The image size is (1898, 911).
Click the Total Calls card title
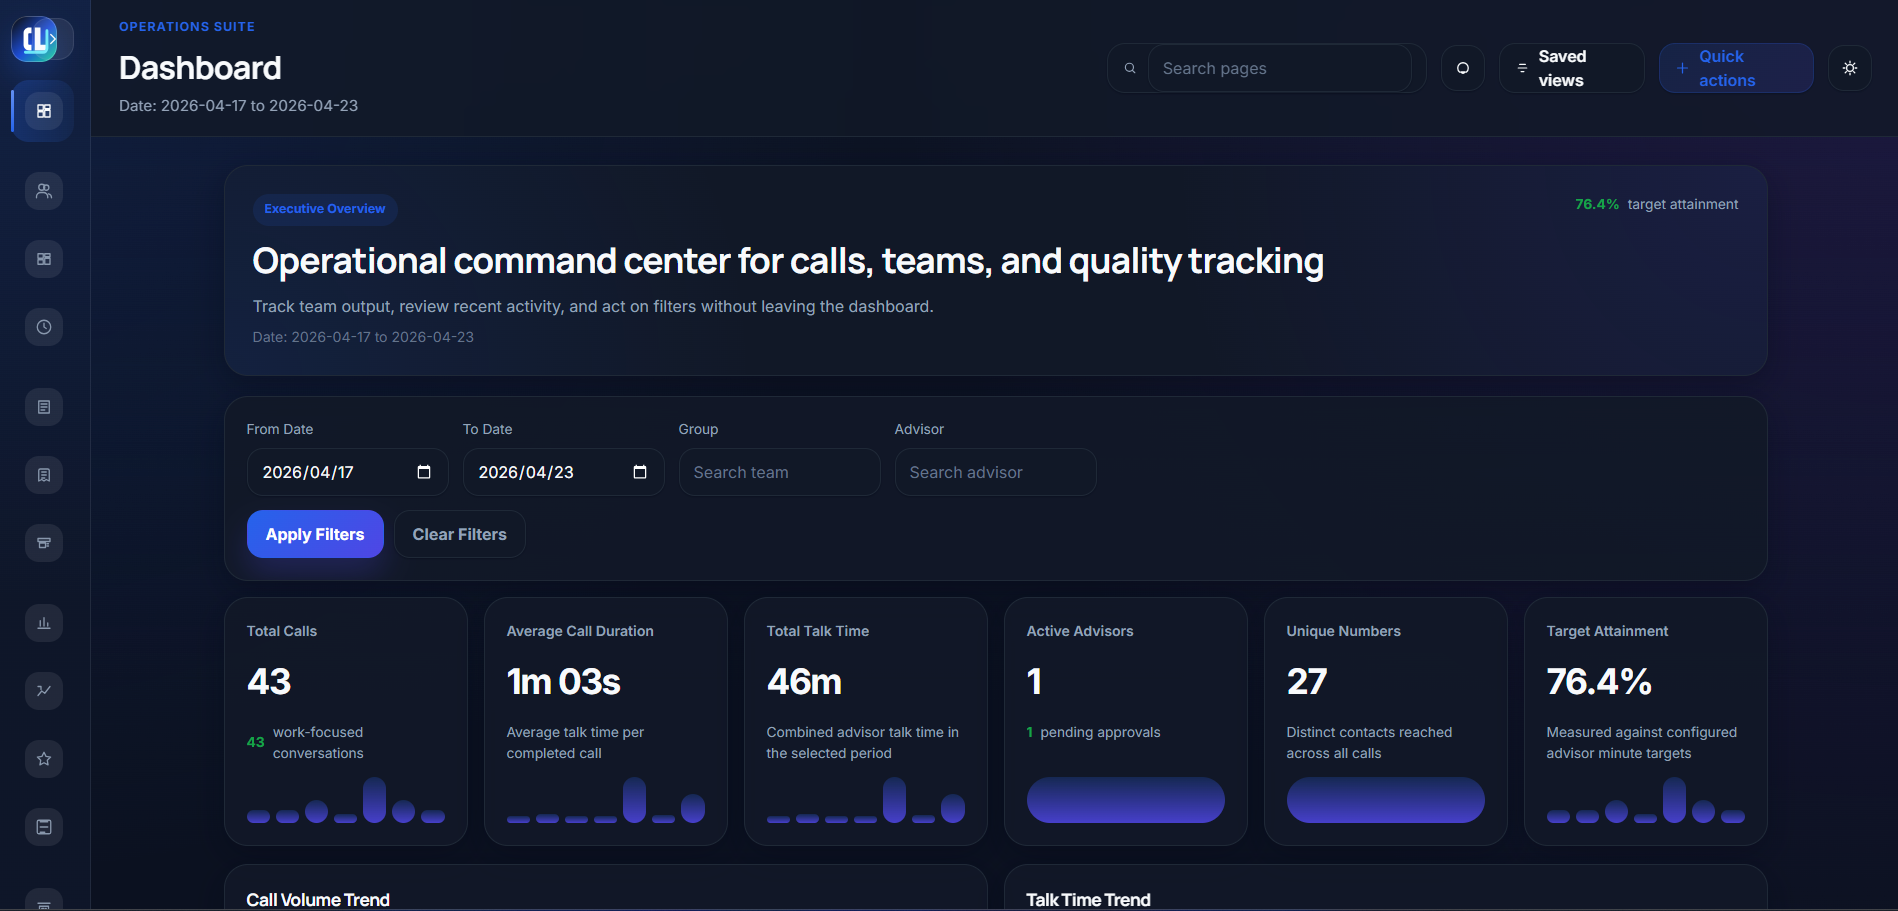(x=282, y=631)
